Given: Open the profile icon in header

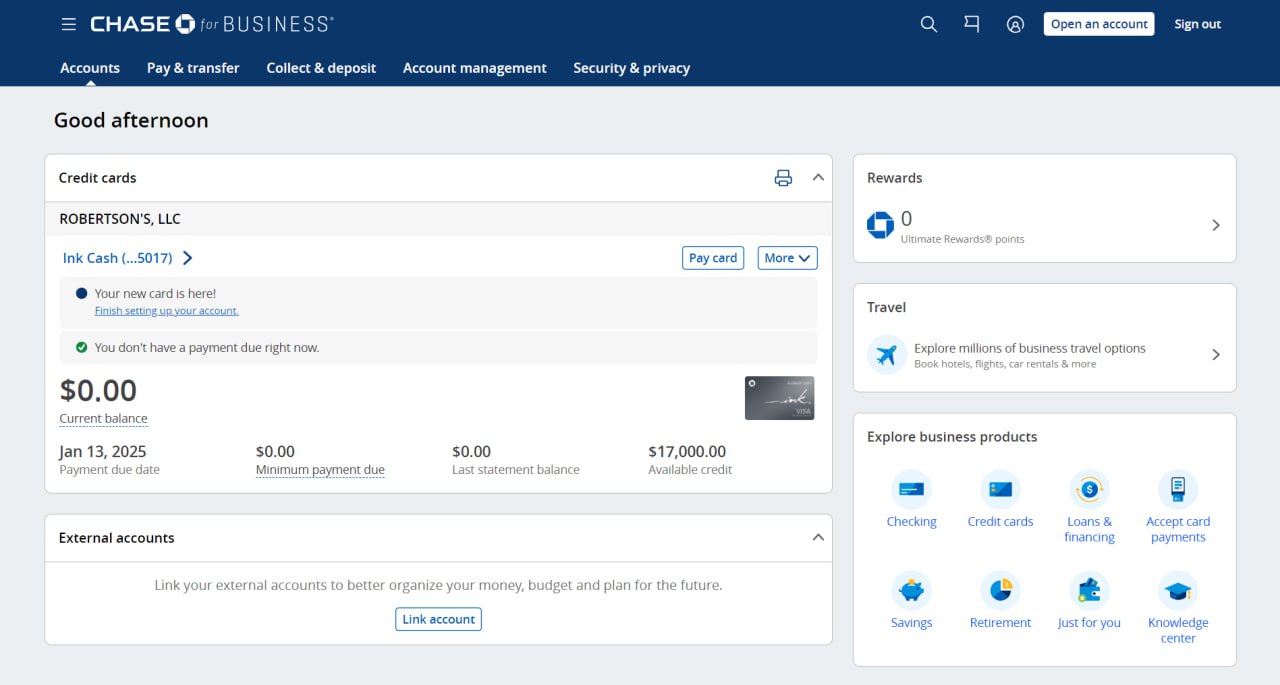Looking at the screenshot, I should [1015, 24].
